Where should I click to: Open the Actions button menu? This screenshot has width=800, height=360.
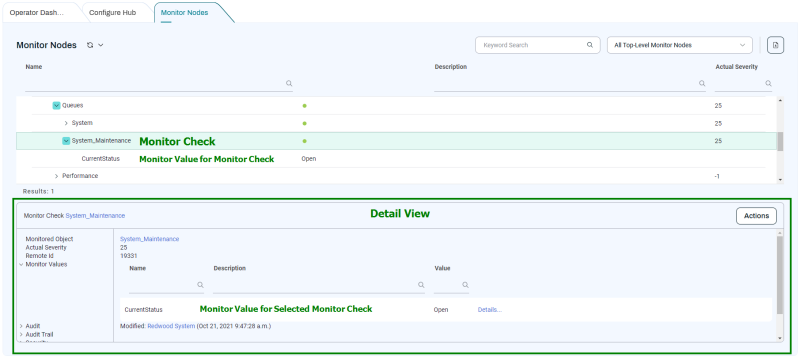[x=756, y=216]
